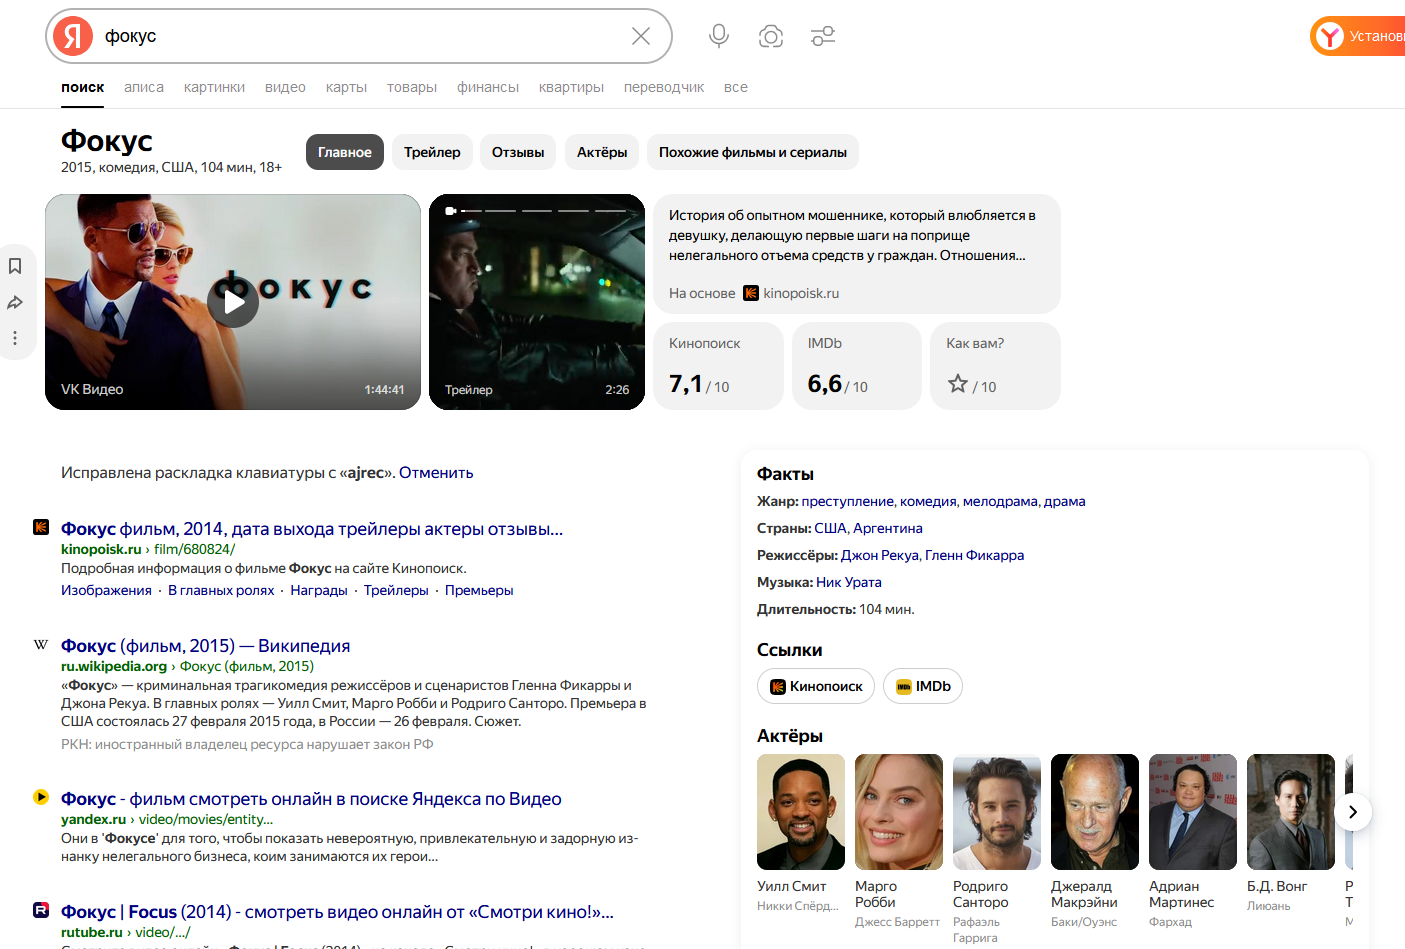Screen dimensions: 1405x949
Task: Open the Трейлеры sitelink
Action: pyautogui.click(x=396, y=590)
